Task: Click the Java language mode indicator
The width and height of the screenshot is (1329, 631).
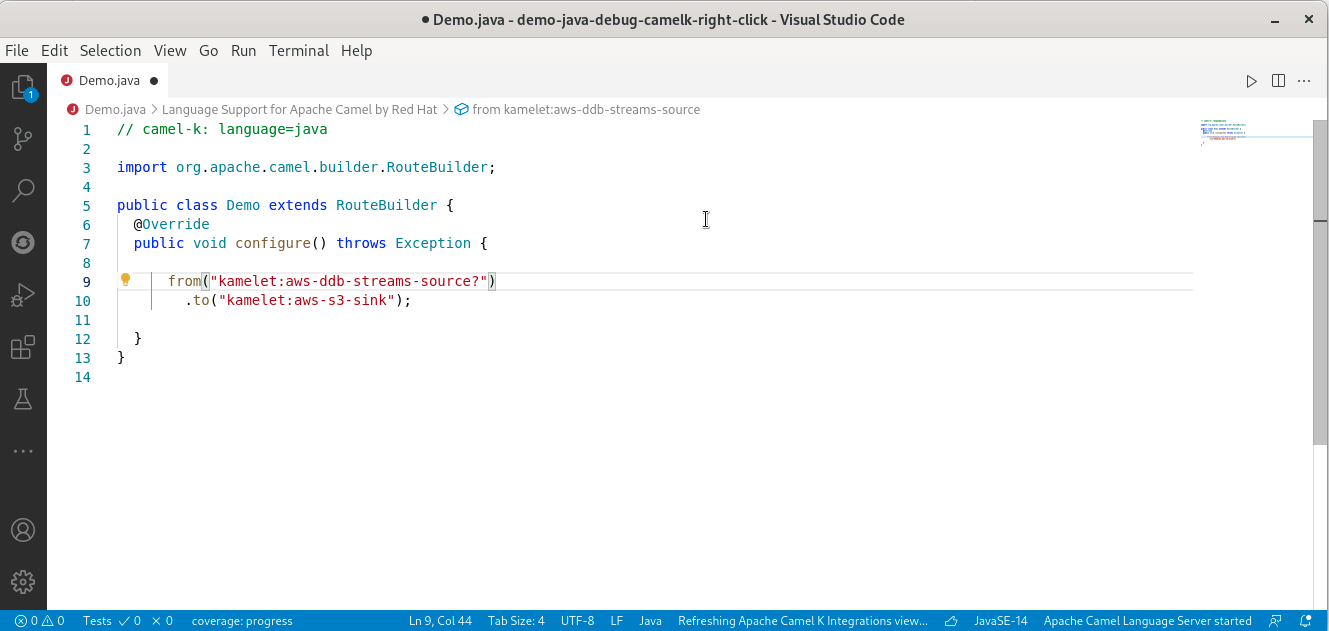Action: [650, 620]
